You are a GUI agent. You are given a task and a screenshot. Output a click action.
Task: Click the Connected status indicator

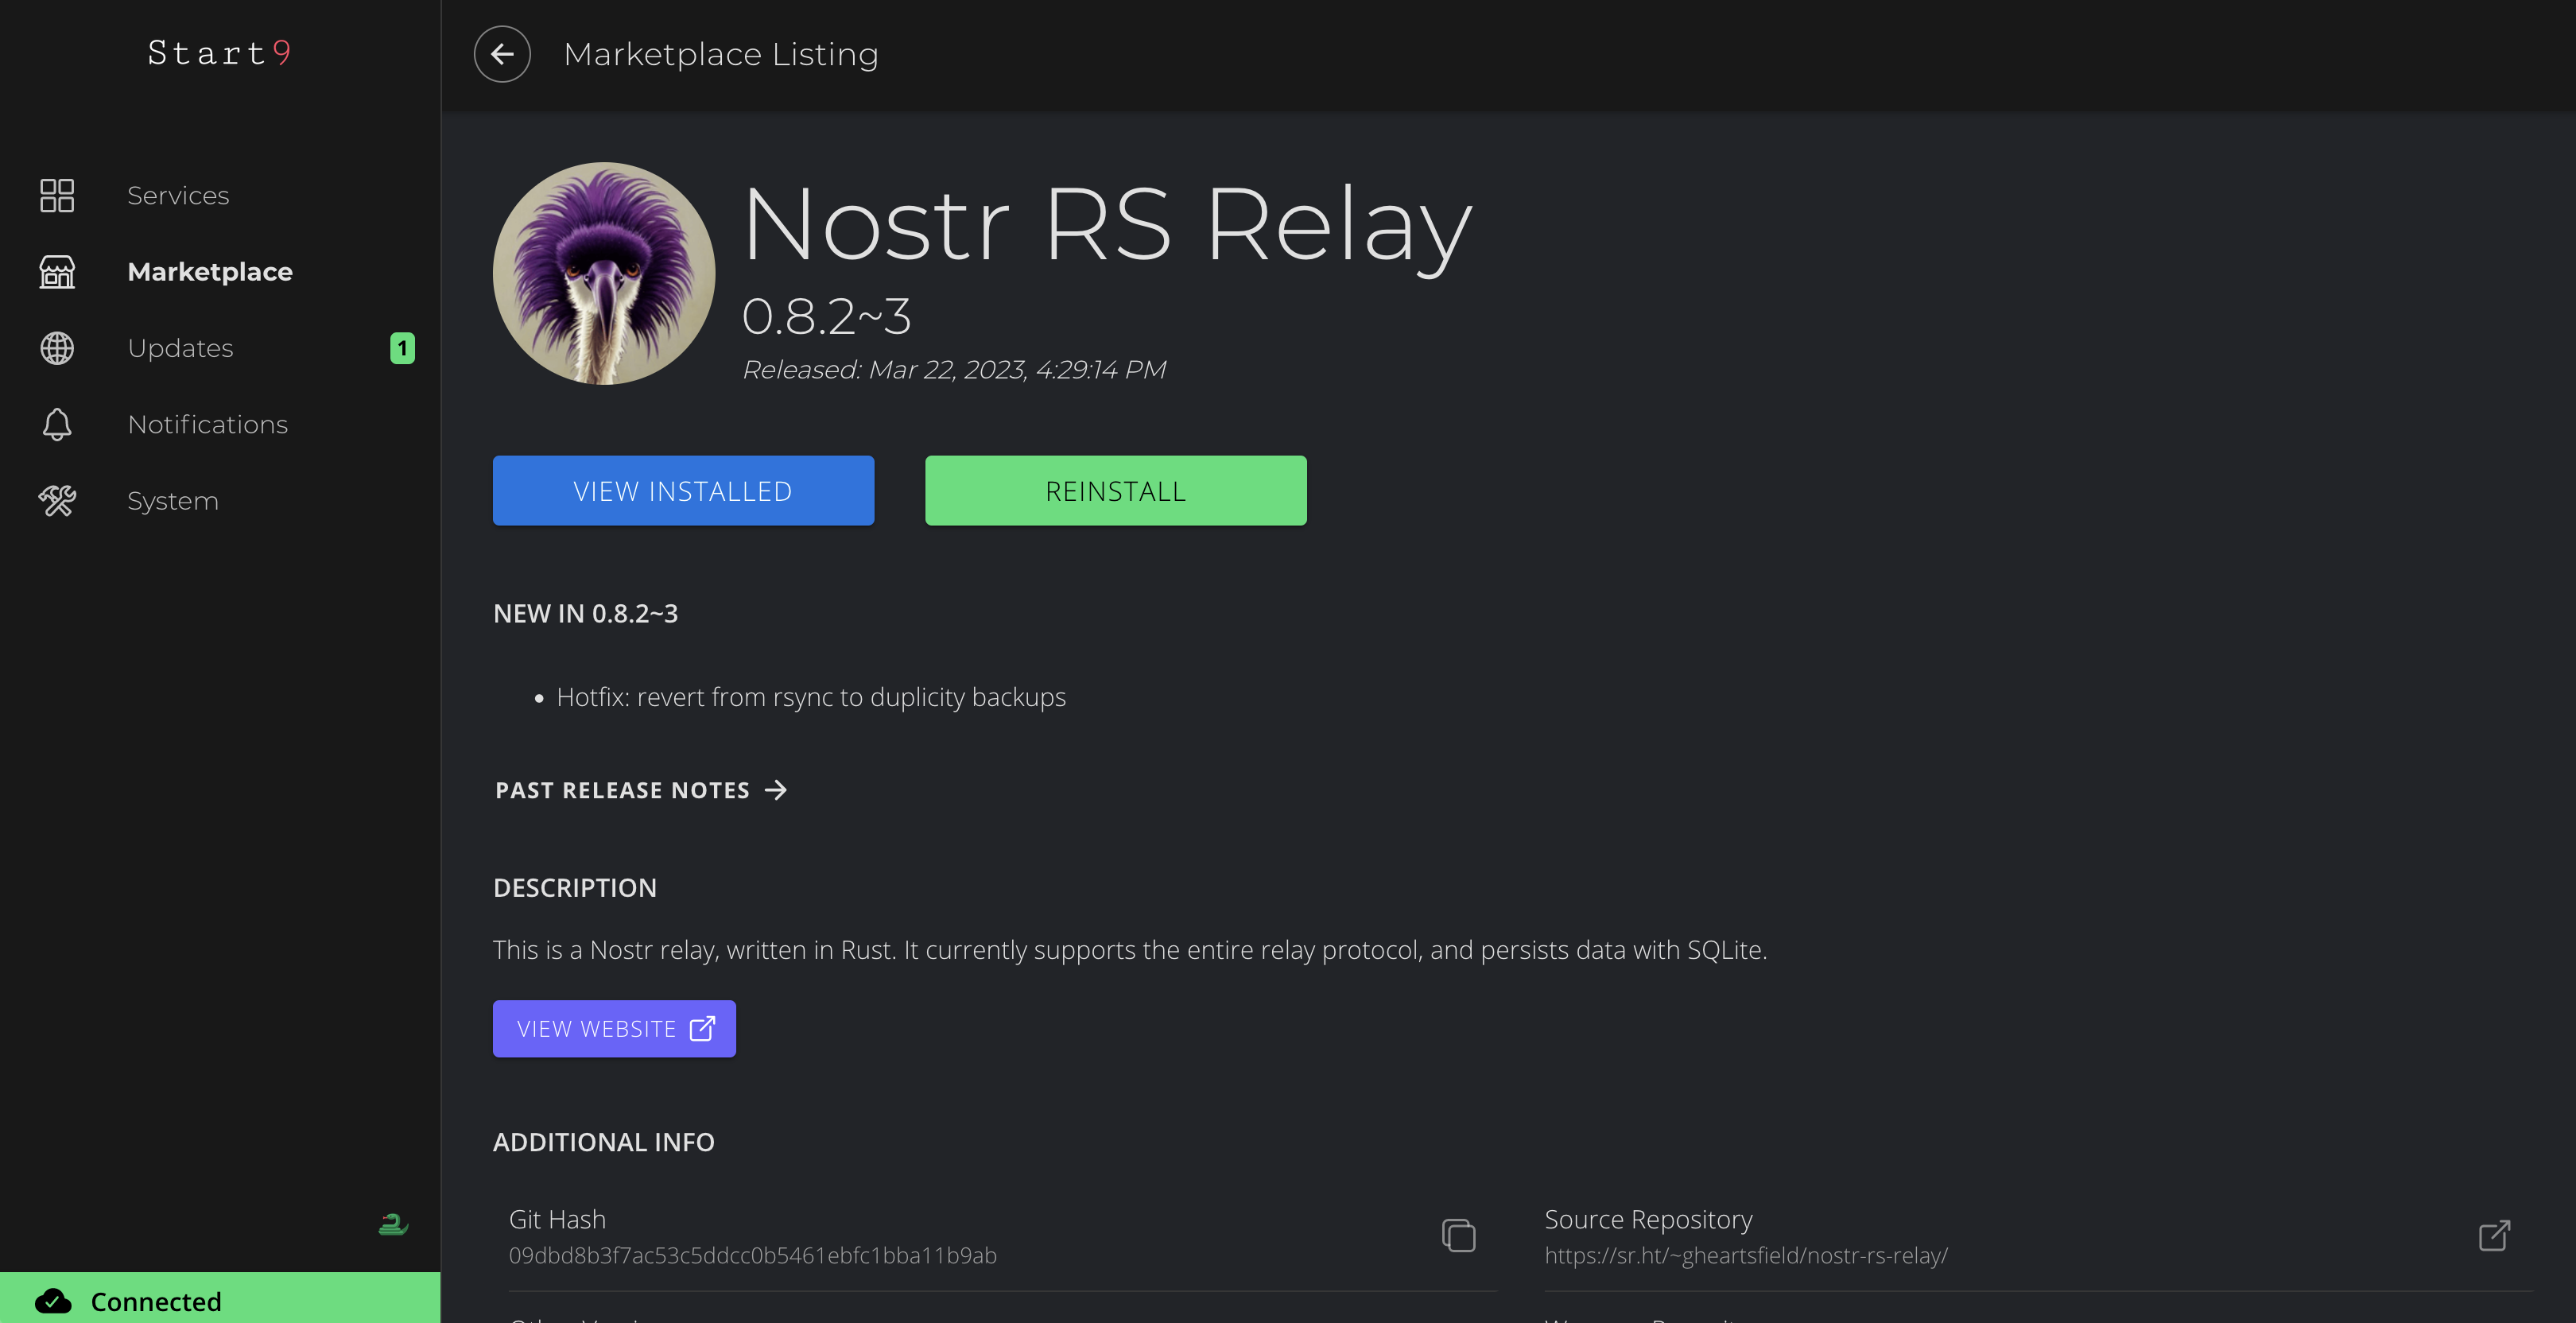(x=156, y=1301)
